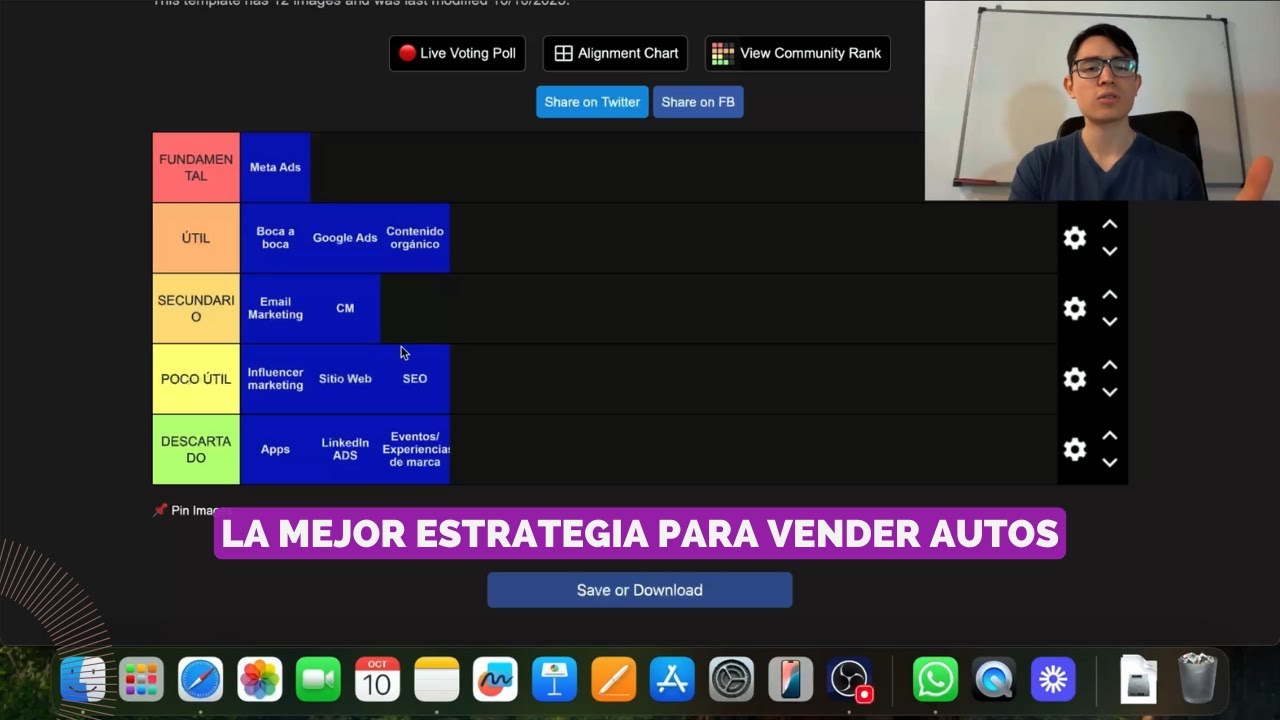Image resolution: width=1280 pixels, height=720 pixels.
Task: Open the purple sunburst app in the Dock
Action: click(1053, 680)
